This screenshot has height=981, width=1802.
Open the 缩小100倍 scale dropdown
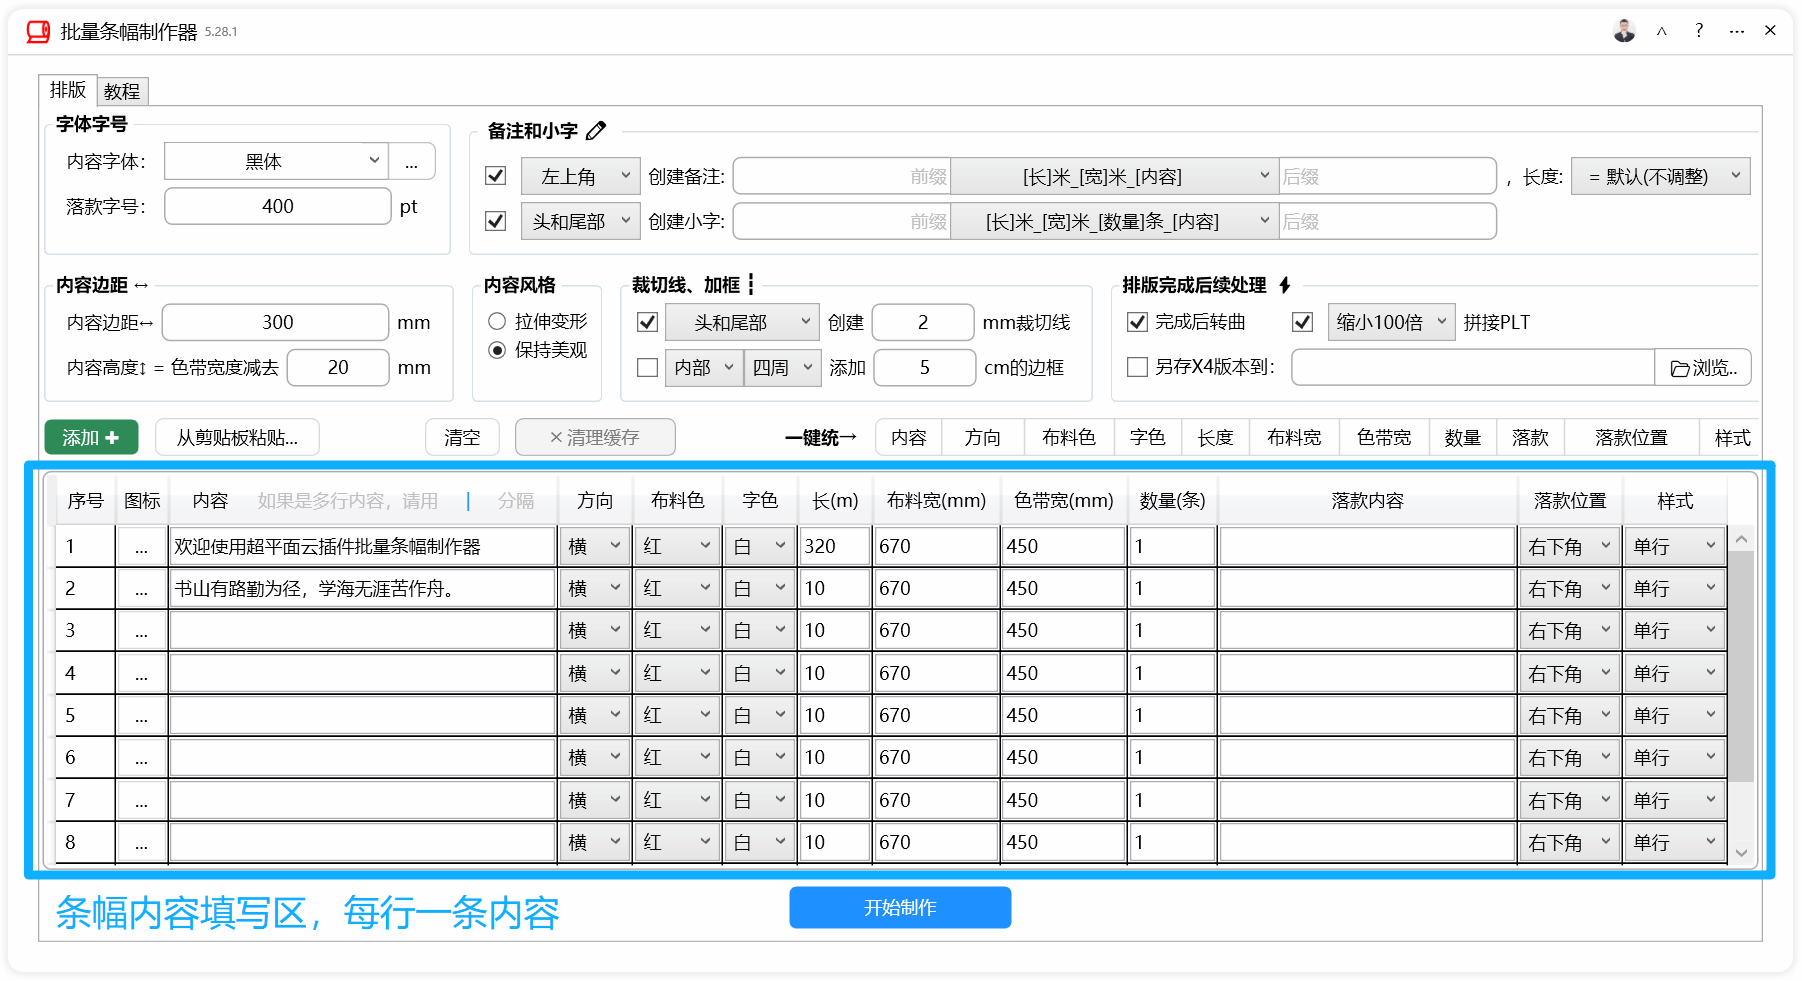click(x=1391, y=322)
